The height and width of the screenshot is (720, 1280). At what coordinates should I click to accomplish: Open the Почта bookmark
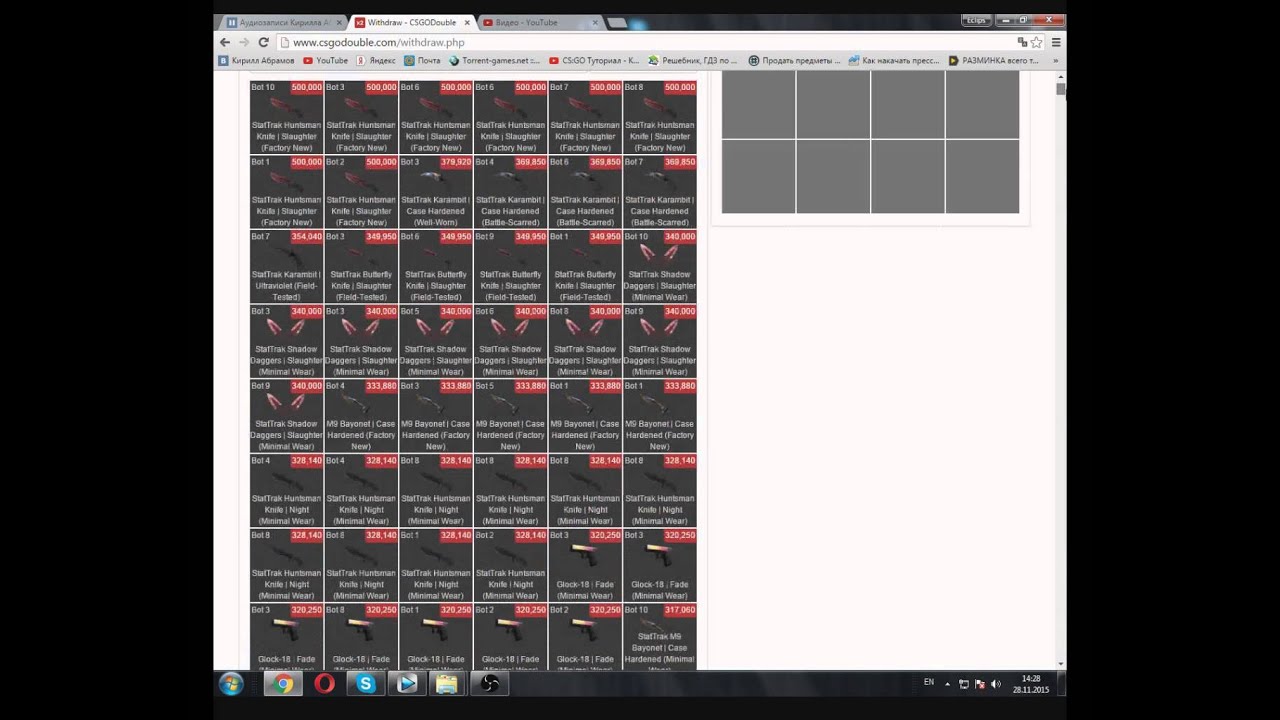pos(422,60)
